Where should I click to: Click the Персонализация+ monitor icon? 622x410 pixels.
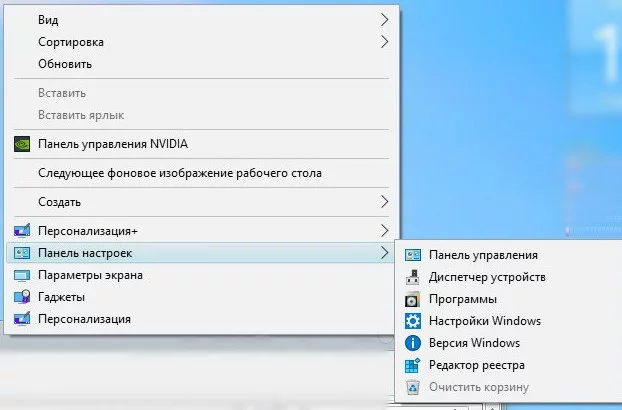tap(22, 230)
